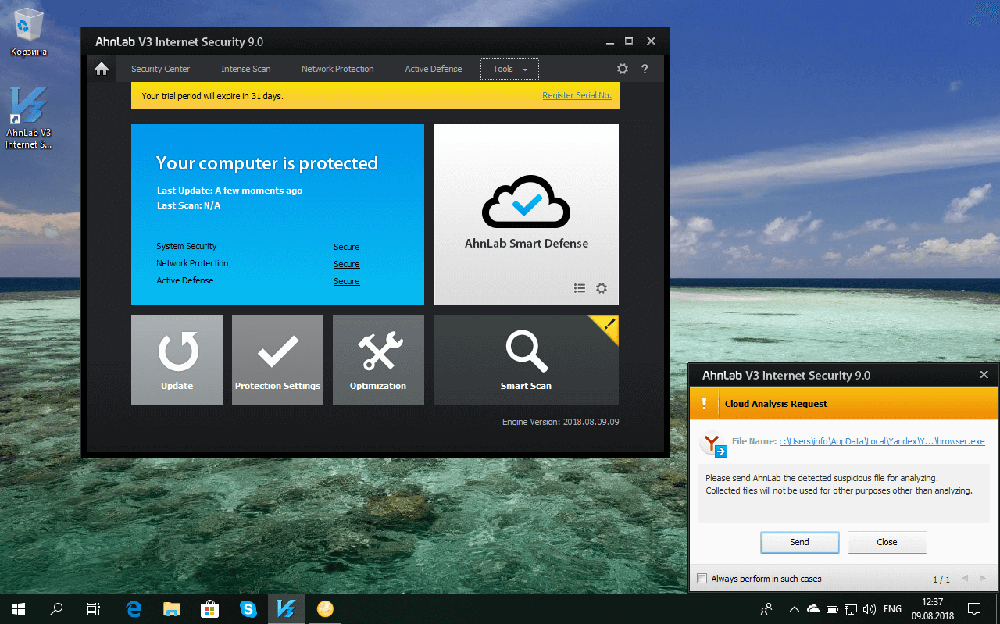Select the Active Defense tab
Image resolution: width=1000 pixels, height=624 pixels.
pos(433,69)
